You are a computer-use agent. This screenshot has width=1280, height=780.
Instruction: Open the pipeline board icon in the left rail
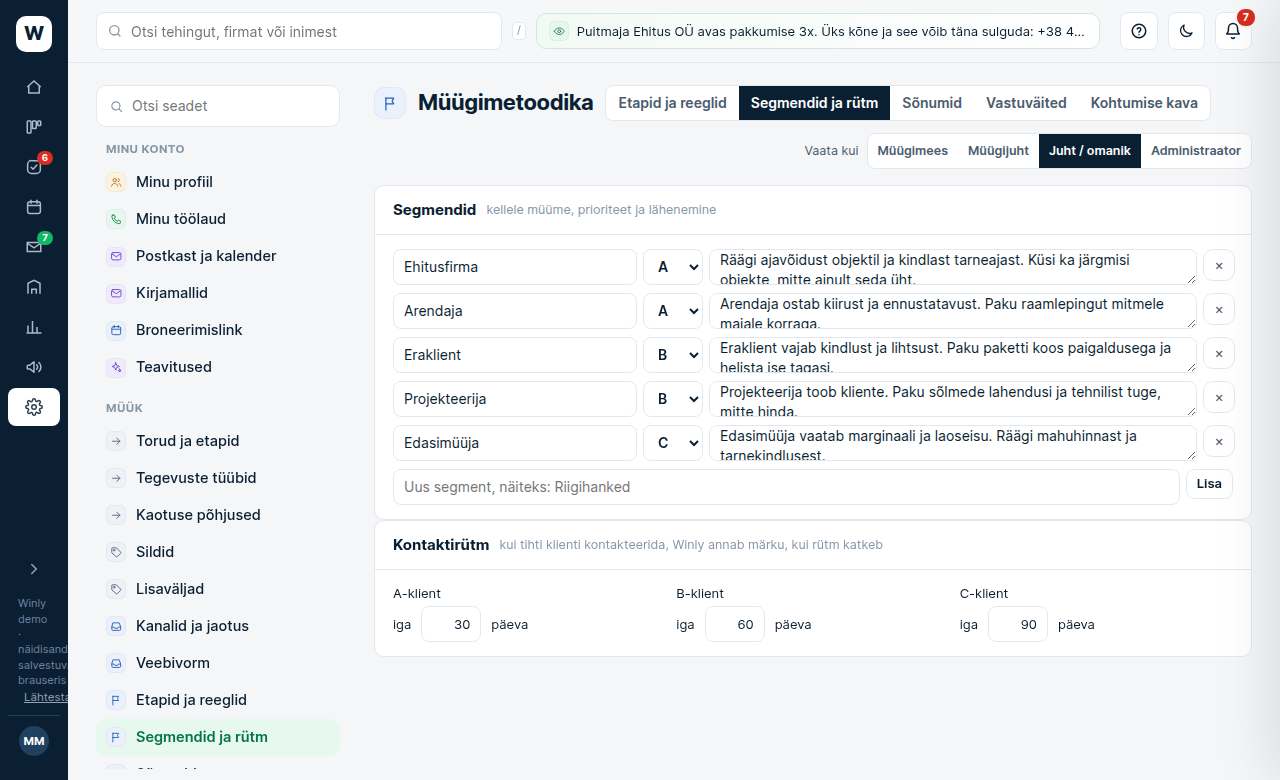click(34, 127)
